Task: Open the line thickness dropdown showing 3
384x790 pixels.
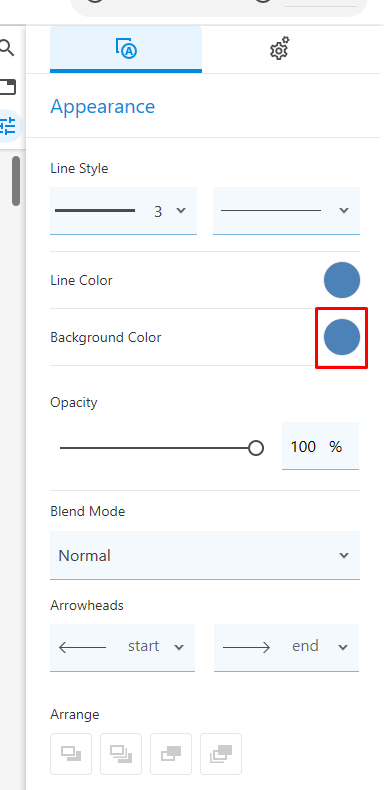Action: click(123, 211)
